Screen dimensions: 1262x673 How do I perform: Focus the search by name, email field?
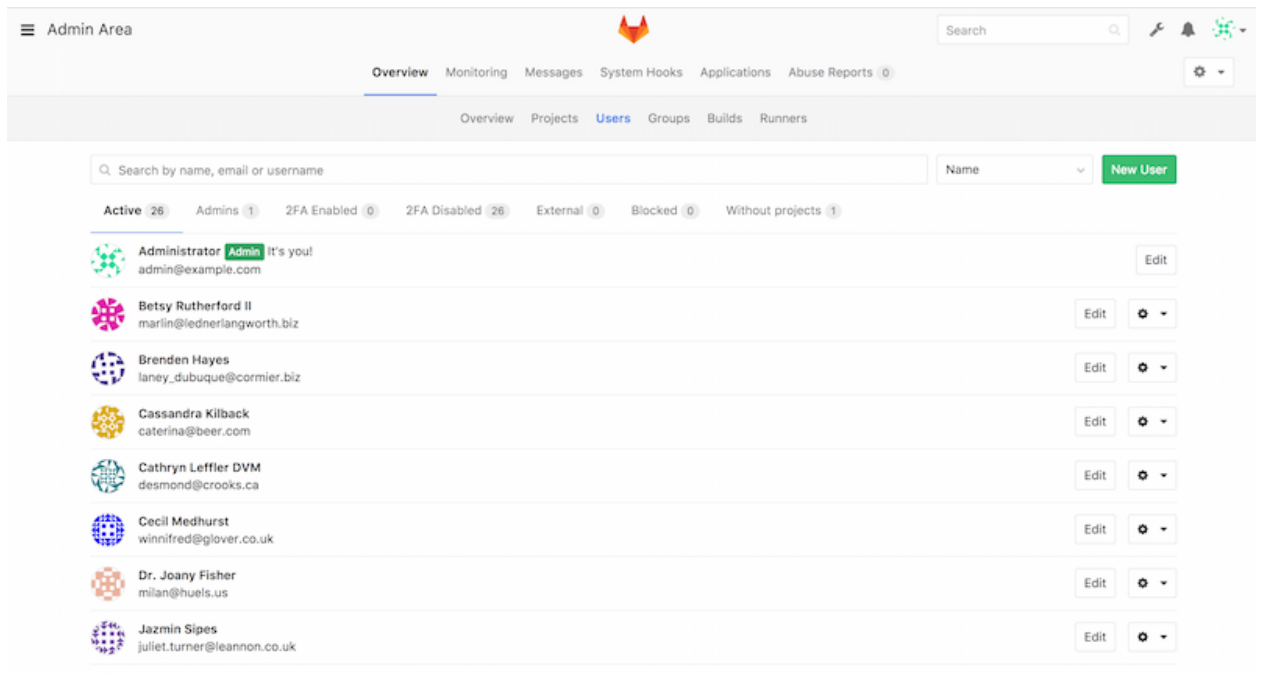point(509,170)
